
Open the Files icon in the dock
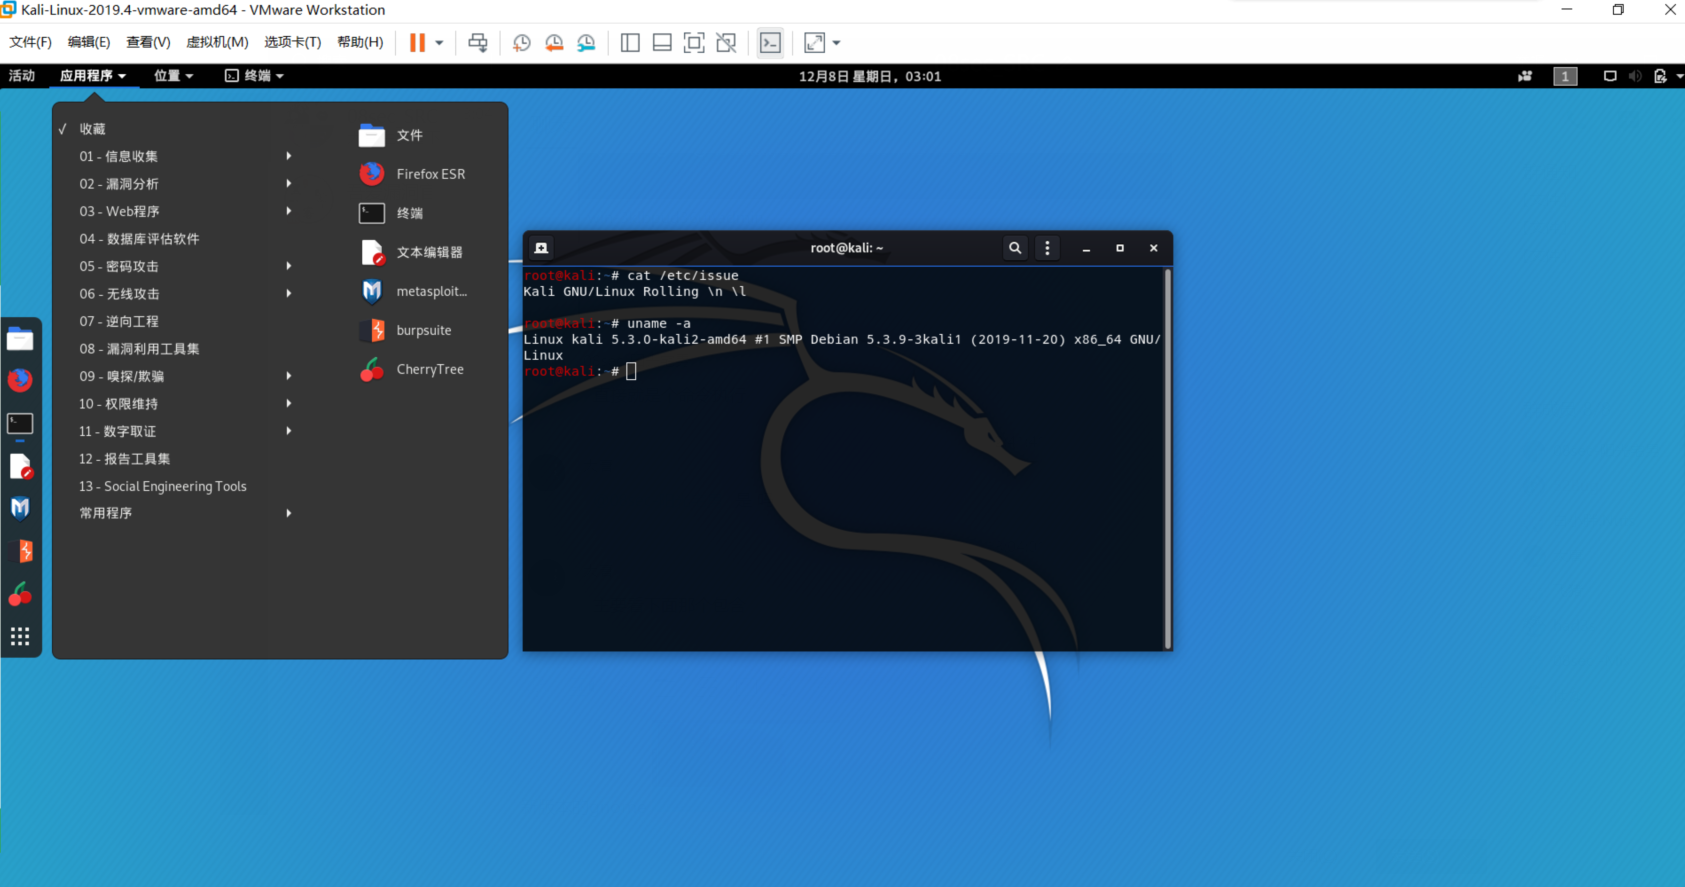point(20,339)
